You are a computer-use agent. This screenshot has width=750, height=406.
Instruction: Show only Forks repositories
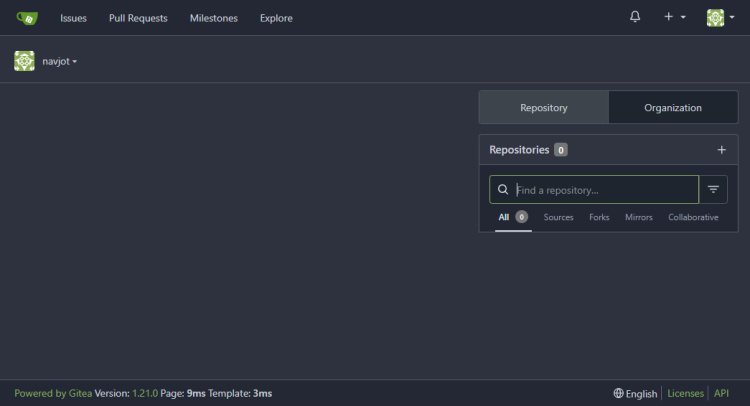pyautogui.click(x=599, y=217)
